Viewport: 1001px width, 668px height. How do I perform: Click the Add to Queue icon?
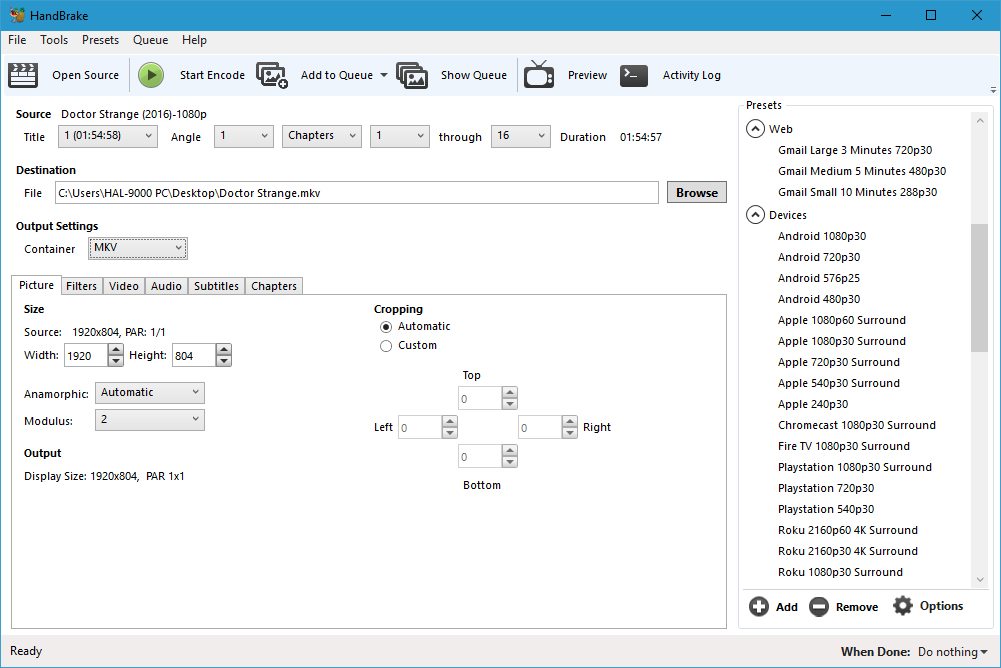pyautogui.click(x=272, y=75)
